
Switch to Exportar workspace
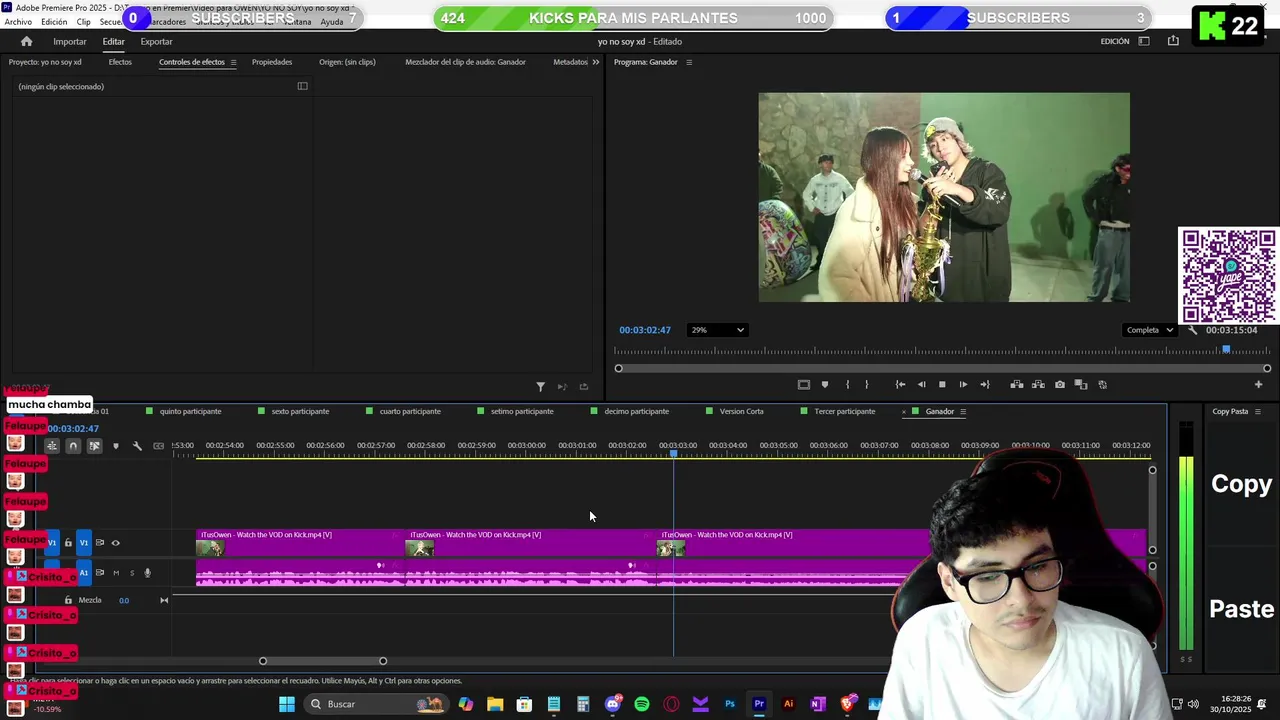[156, 41]
